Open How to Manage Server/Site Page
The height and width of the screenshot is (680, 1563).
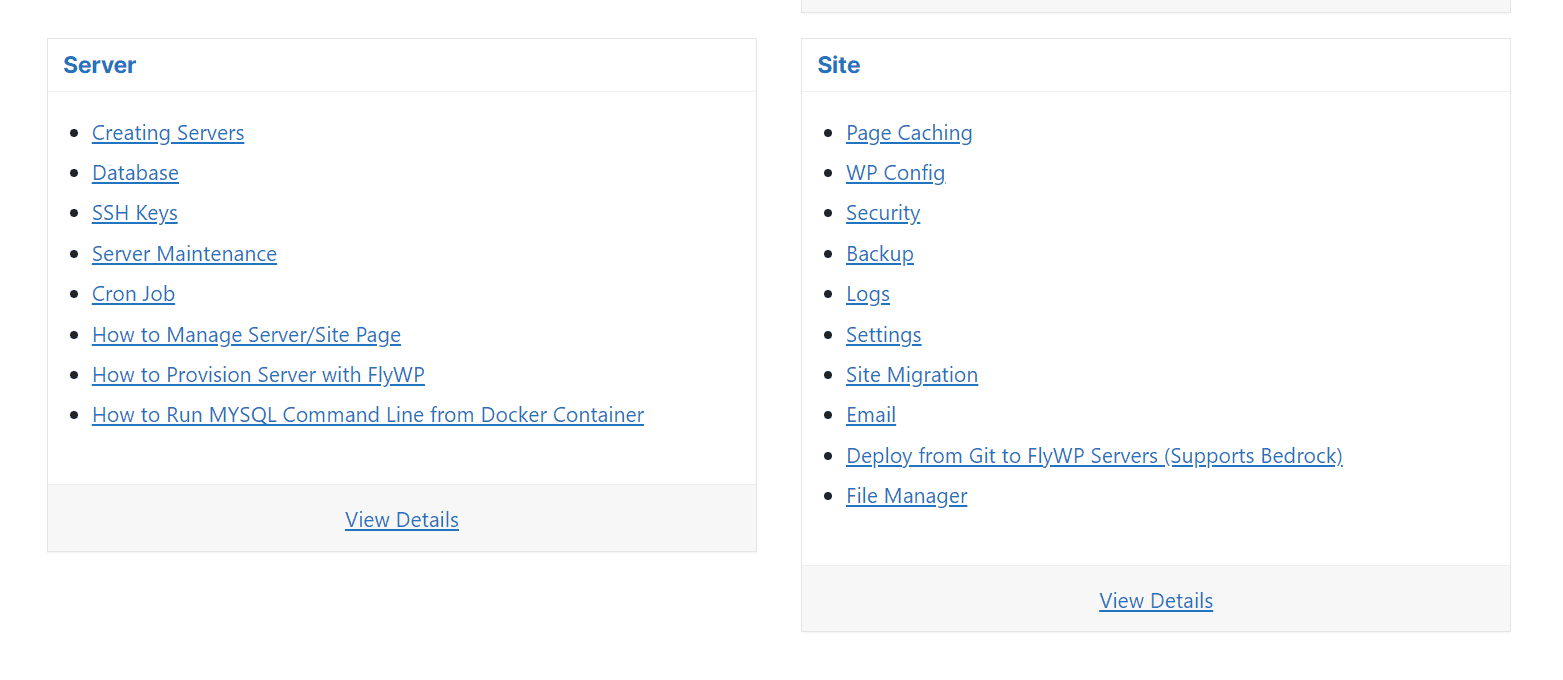coord(246,335)
